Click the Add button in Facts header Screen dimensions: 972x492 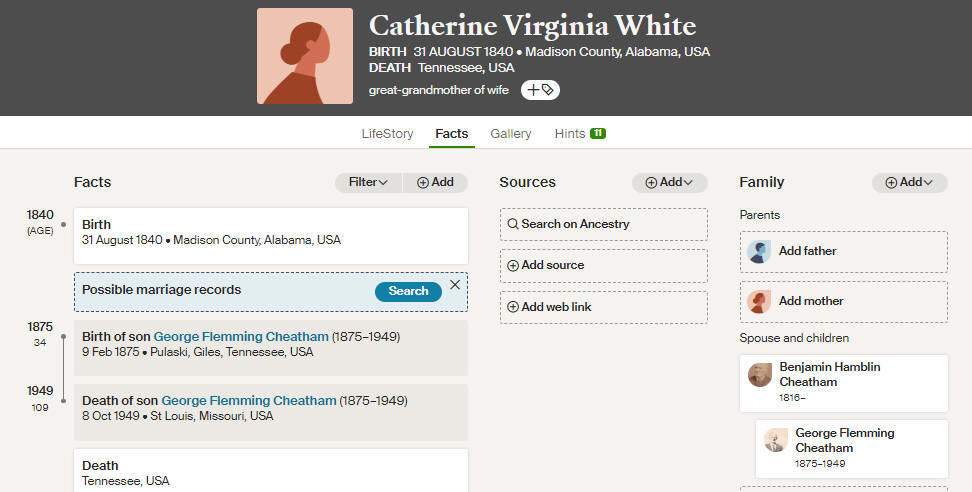tap(435, 182)
